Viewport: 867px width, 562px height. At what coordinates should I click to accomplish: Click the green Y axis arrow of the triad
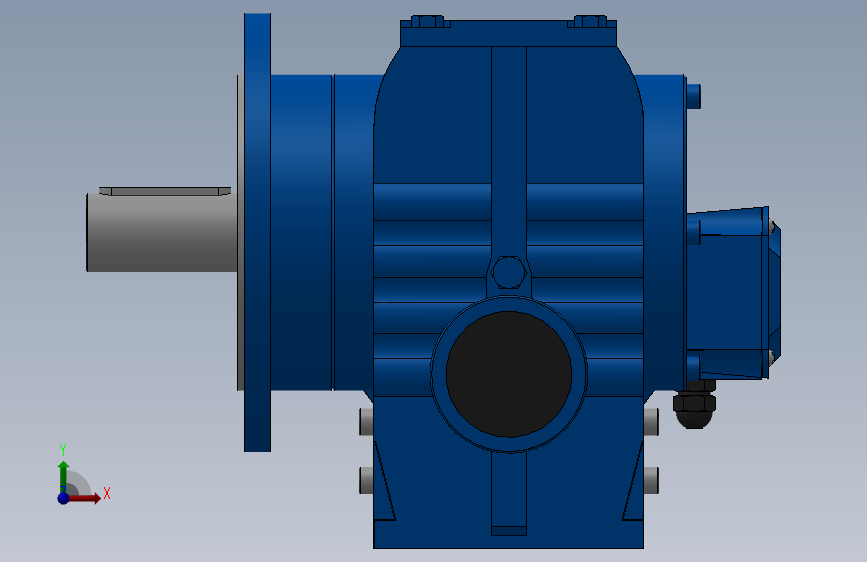pos(63,476)
